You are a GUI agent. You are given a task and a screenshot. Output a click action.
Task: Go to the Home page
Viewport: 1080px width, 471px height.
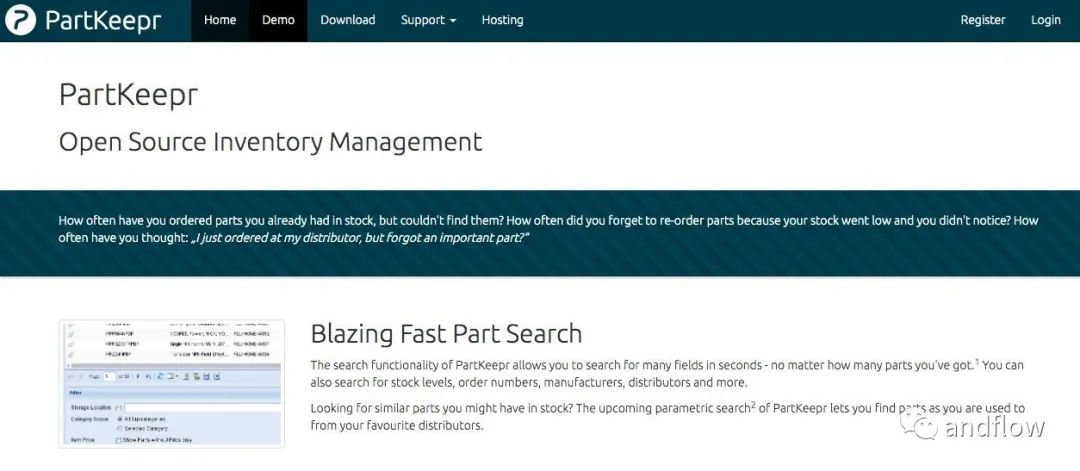(220, 20)
